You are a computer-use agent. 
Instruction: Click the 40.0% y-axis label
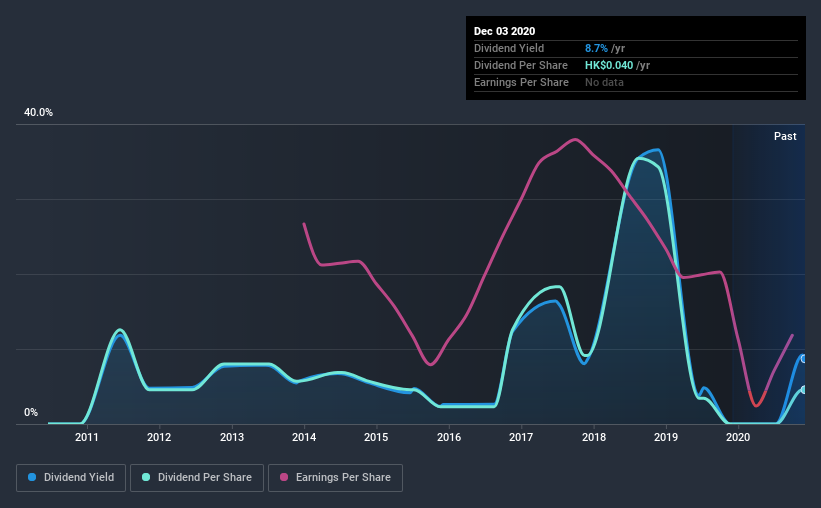coord(38,113)
